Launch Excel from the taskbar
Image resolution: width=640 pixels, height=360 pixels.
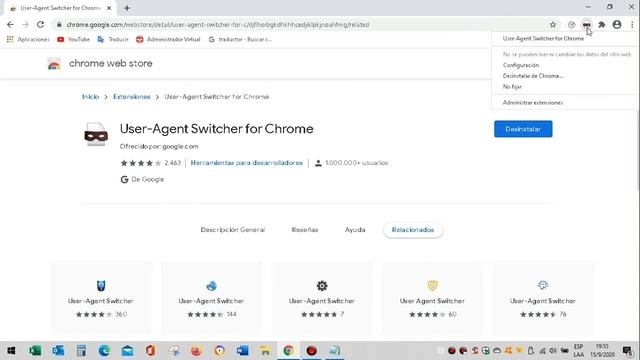click(35, 351)
